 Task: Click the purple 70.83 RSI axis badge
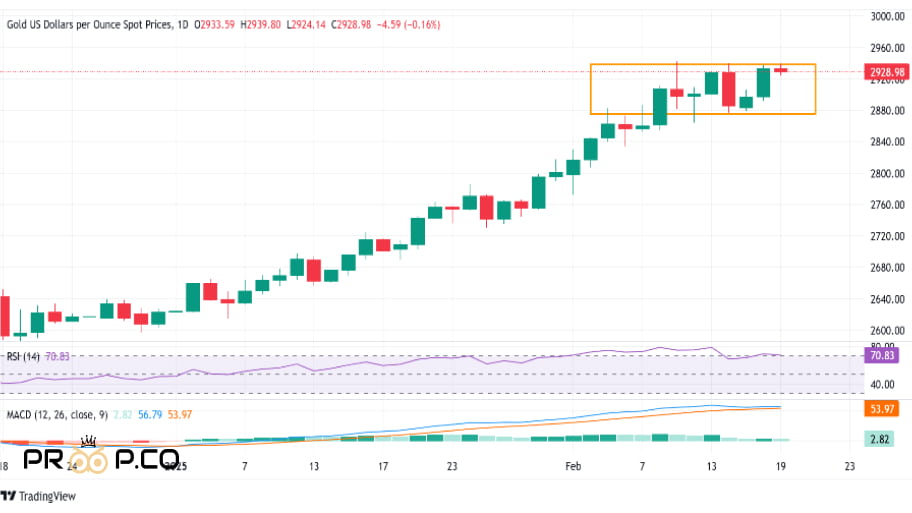click(882, 355)
